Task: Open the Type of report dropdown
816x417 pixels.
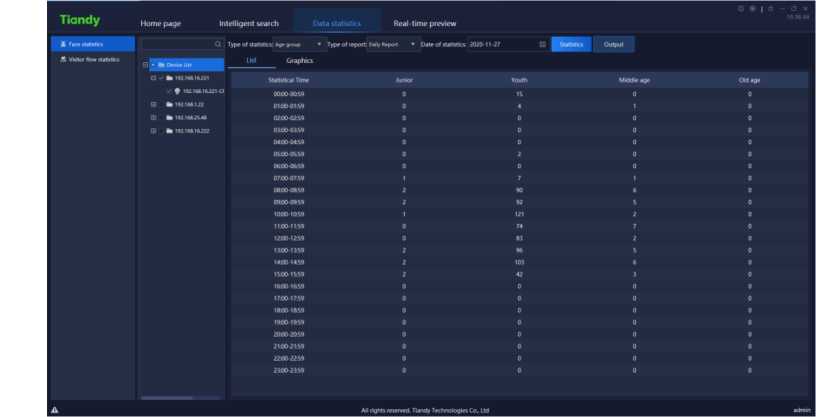Action: pos(394,45)
